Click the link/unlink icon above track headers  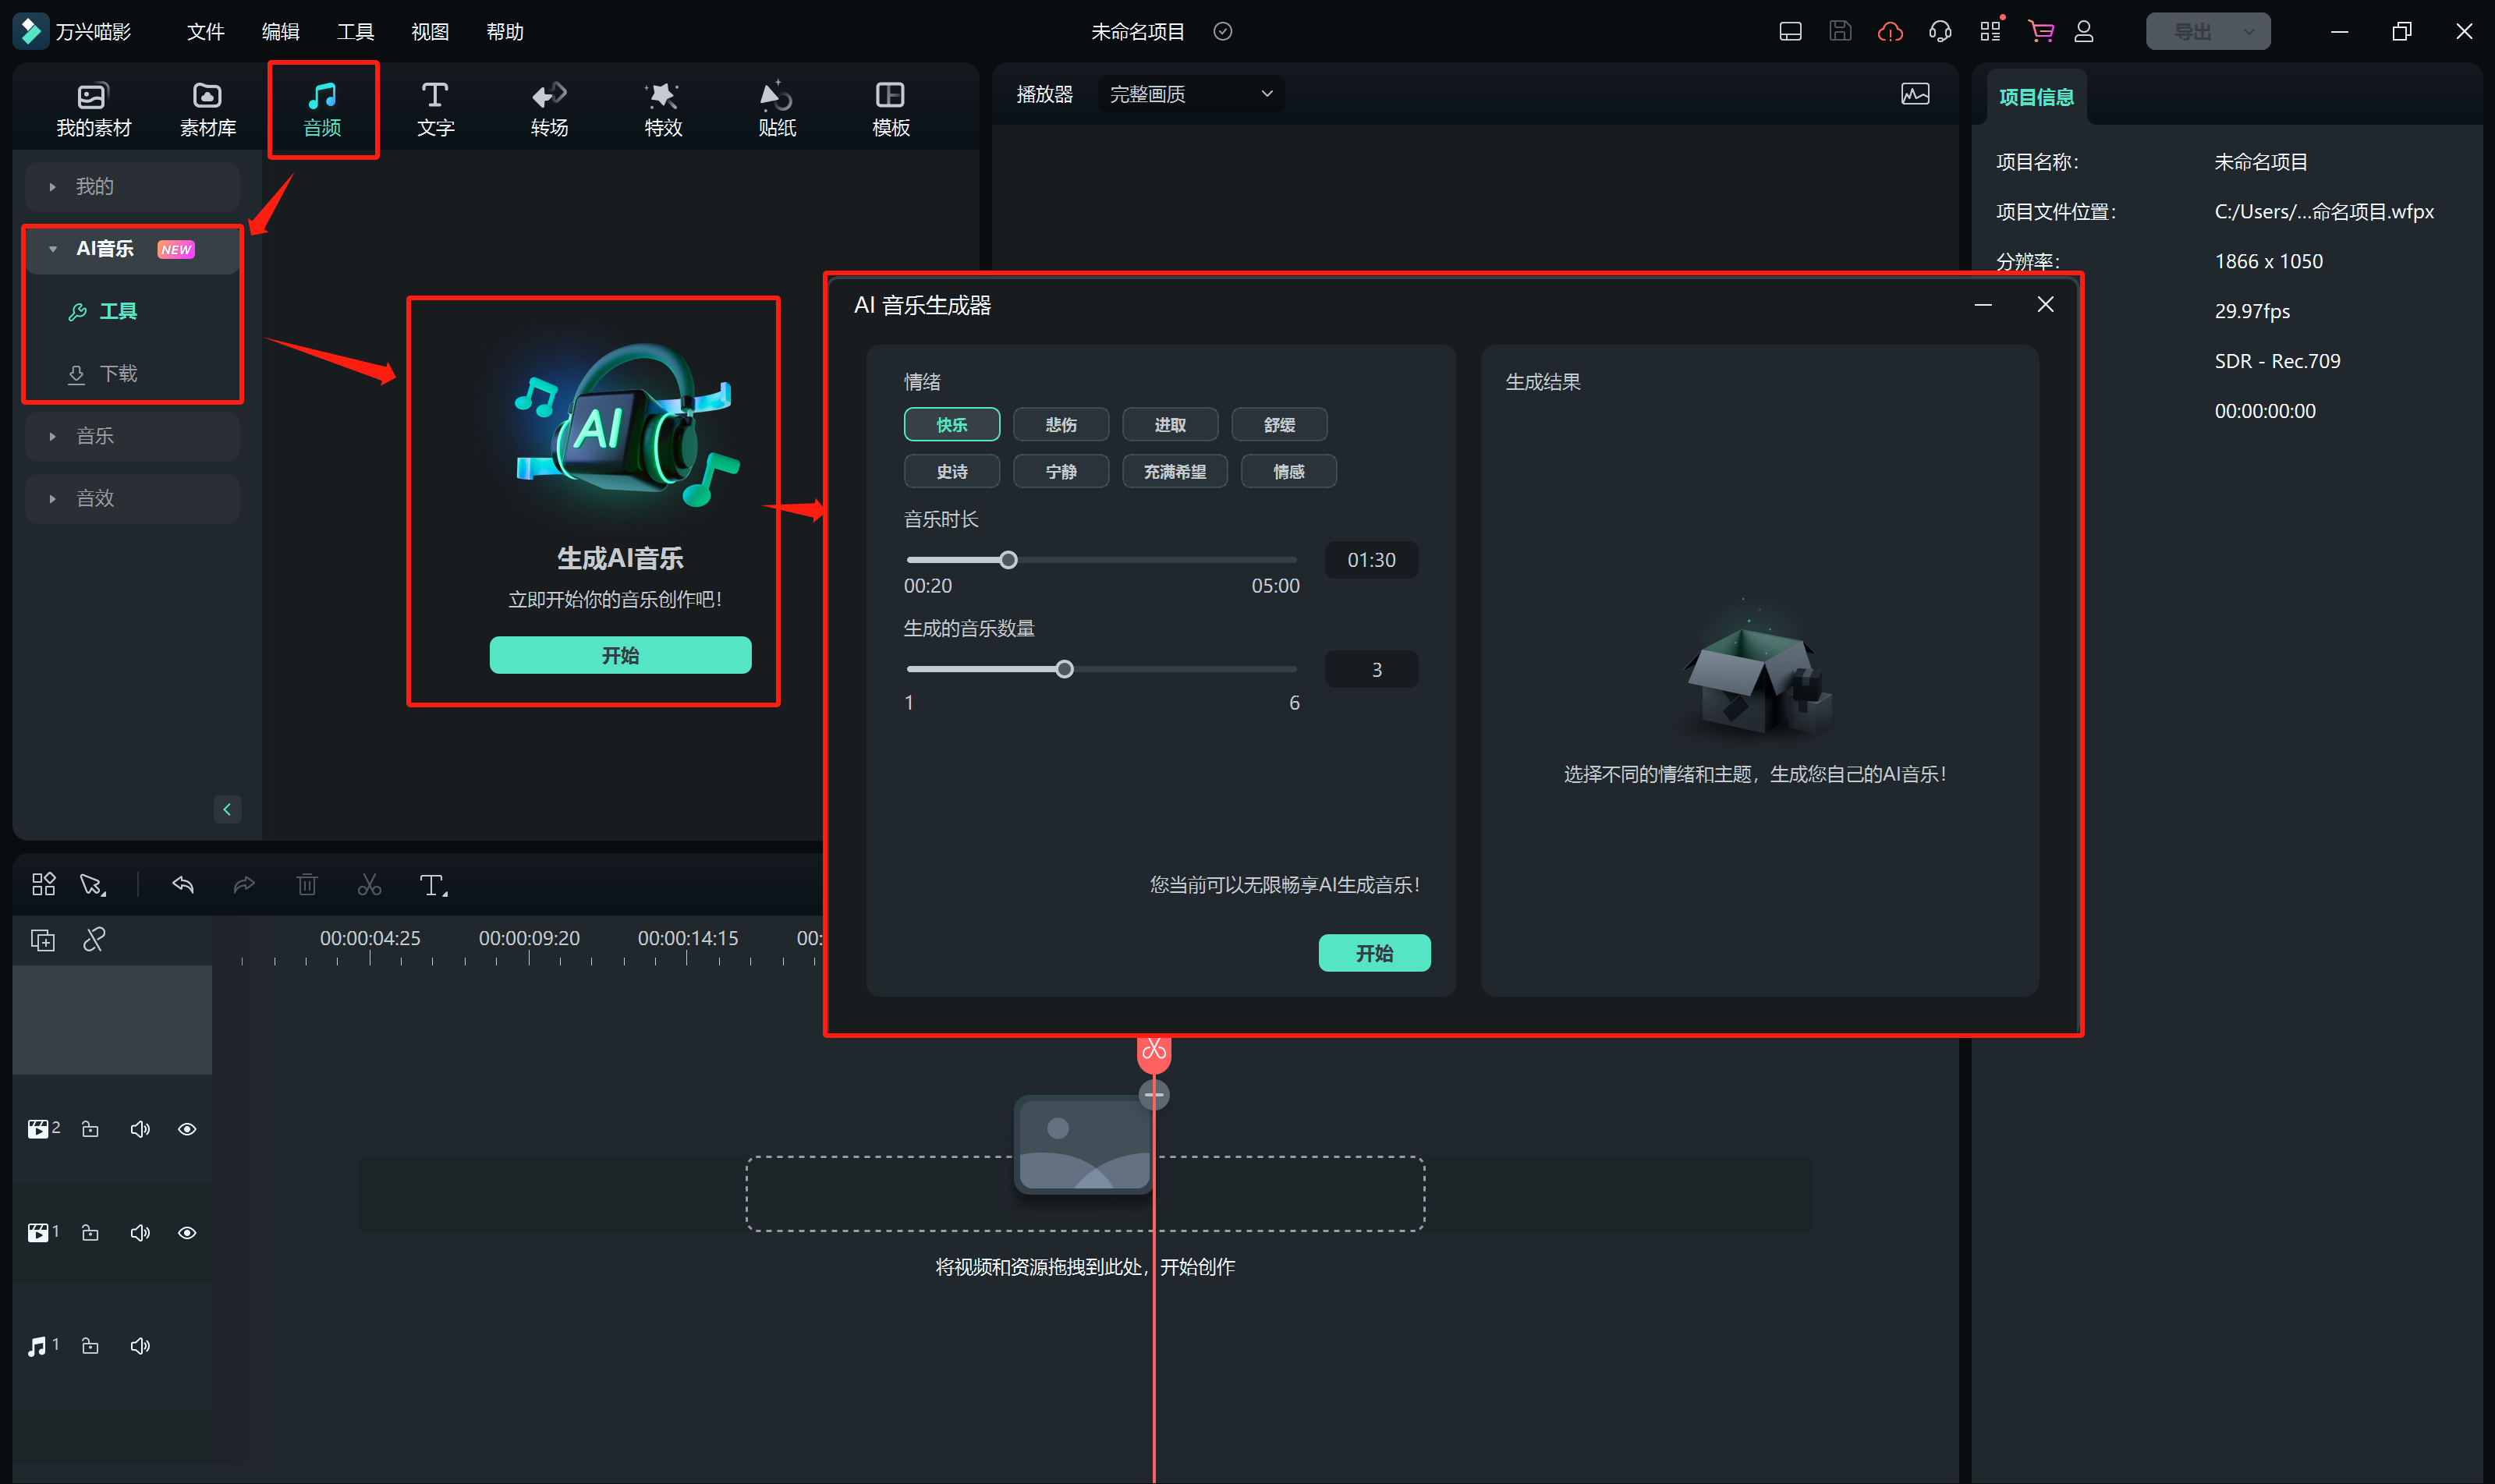coord(94,940)
